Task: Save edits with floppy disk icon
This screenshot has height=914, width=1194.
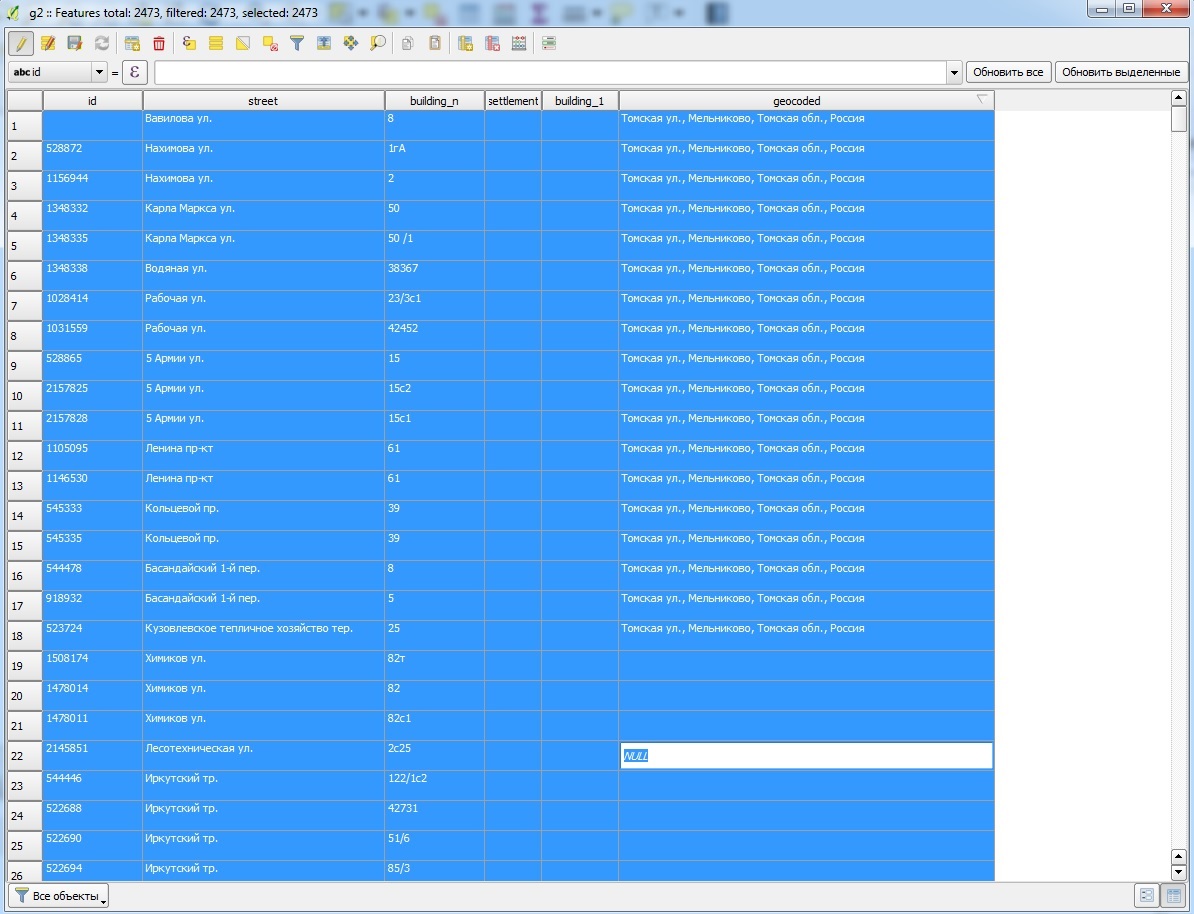Action: 75,43
